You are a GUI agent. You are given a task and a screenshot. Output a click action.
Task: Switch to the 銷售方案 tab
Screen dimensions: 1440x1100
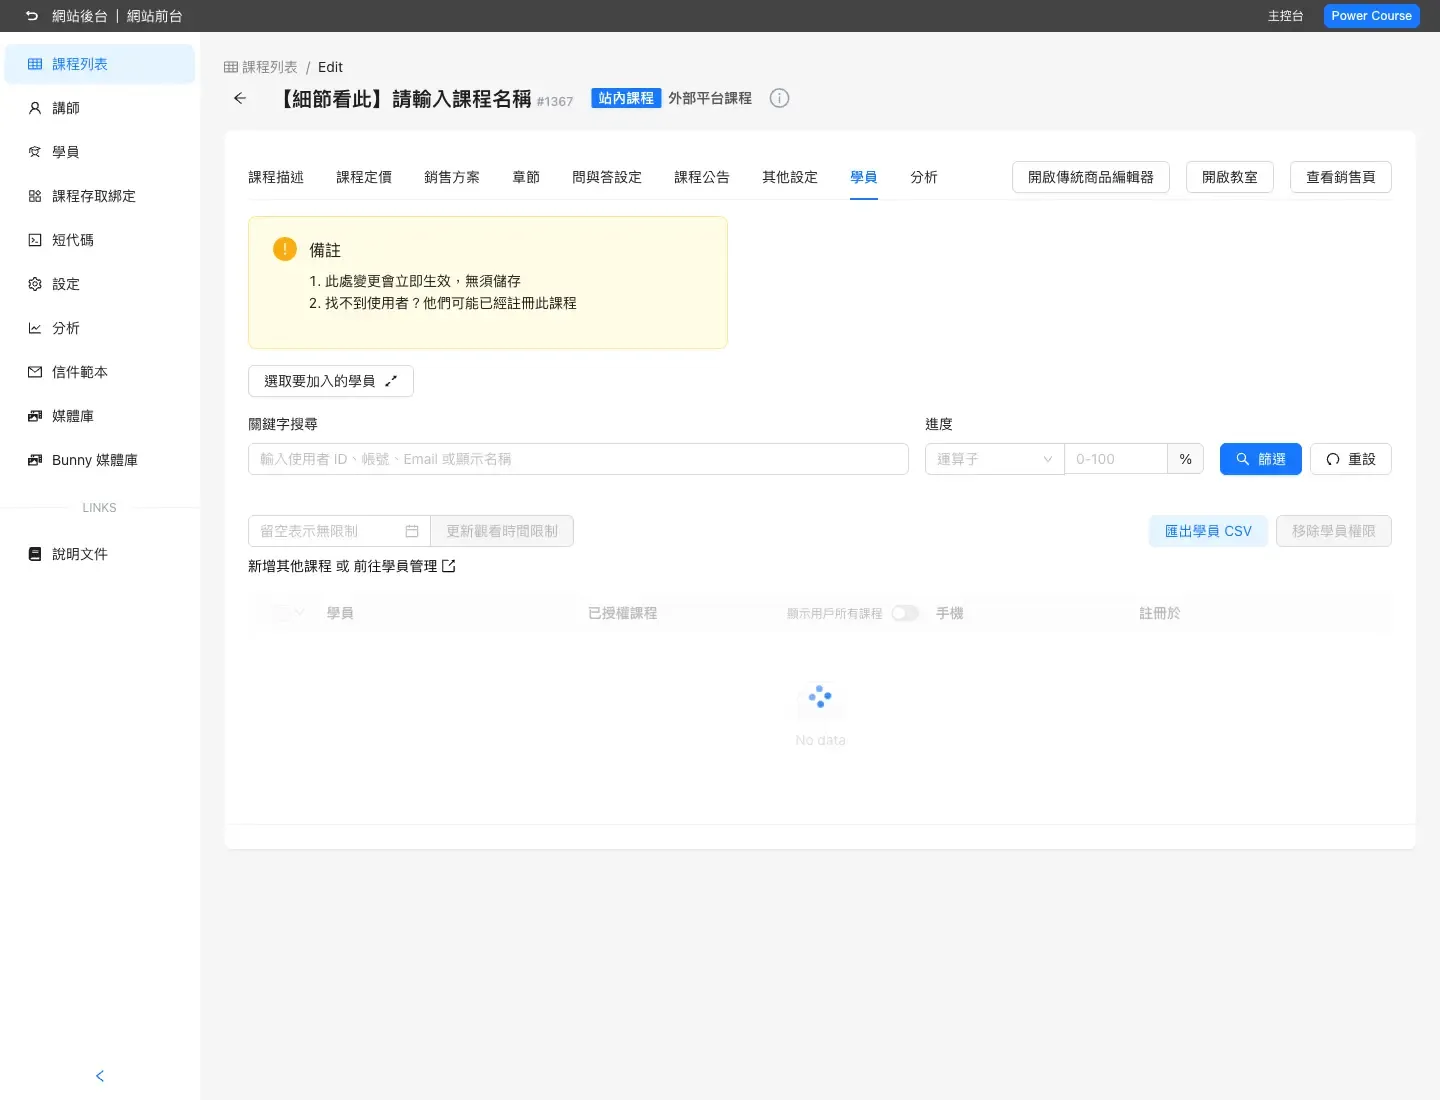pyautogui.click(x=452, y=177)
